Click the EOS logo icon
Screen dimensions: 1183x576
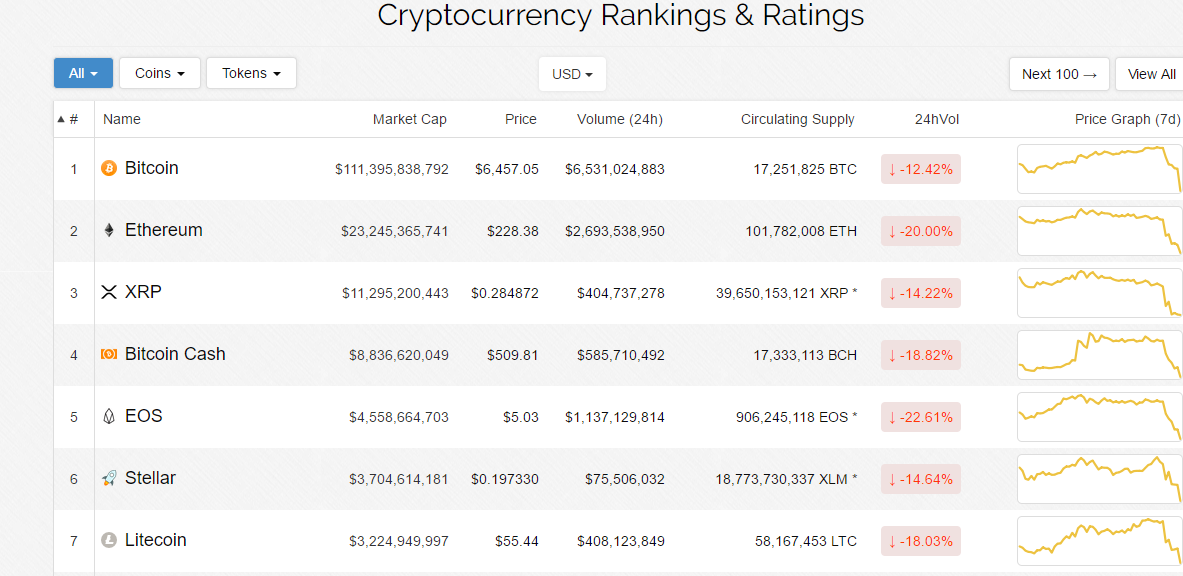point(109,417)
